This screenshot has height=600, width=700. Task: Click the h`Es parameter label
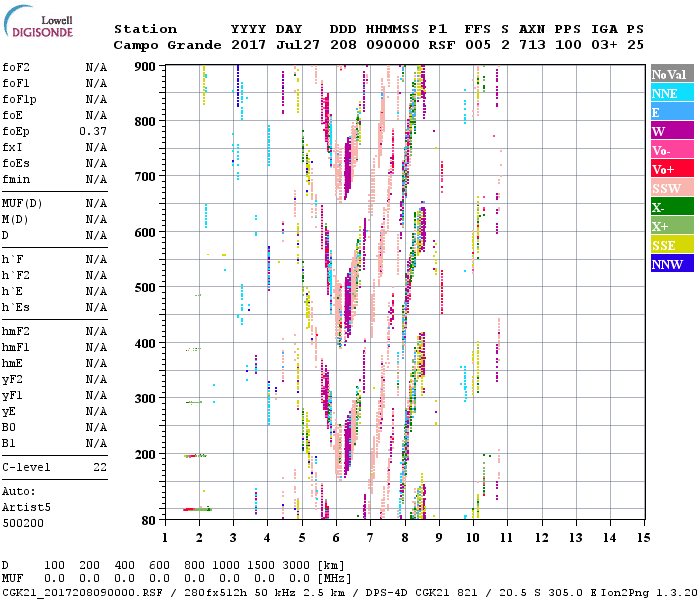point(16,308)
